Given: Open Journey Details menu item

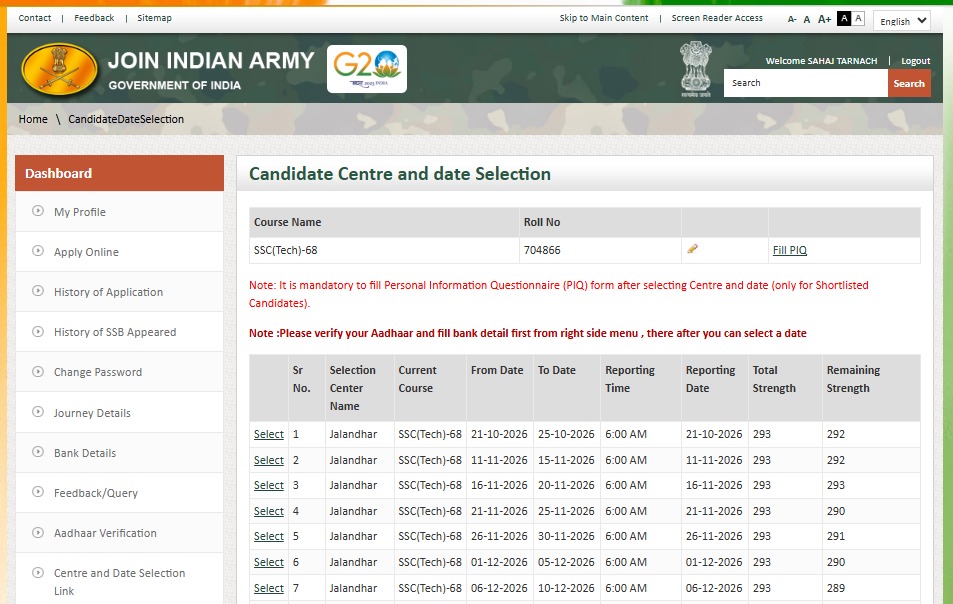Looking at the screenshot, I should tap(92, 413).
